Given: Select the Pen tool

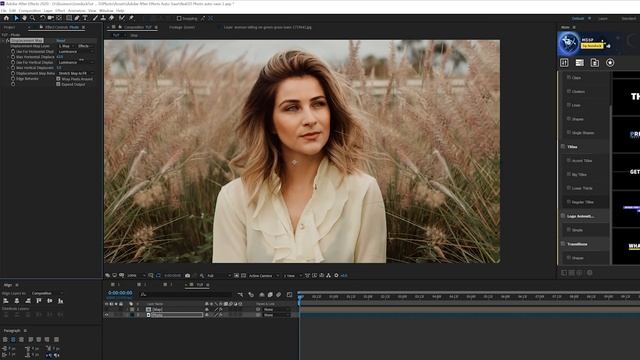Looking at the screenshot, I should click(x=77, y=18).
